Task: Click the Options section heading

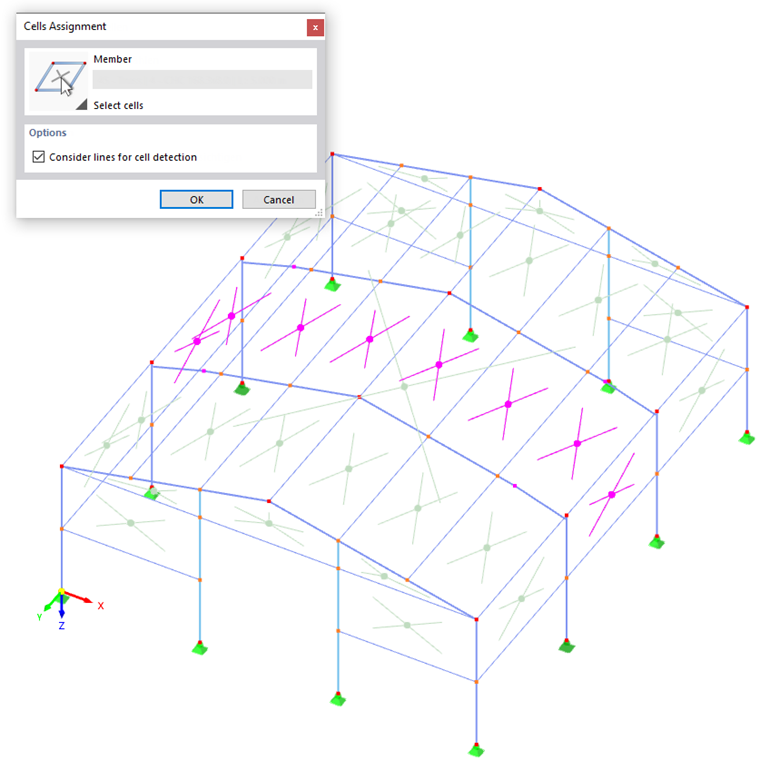Action: point(48,133)
